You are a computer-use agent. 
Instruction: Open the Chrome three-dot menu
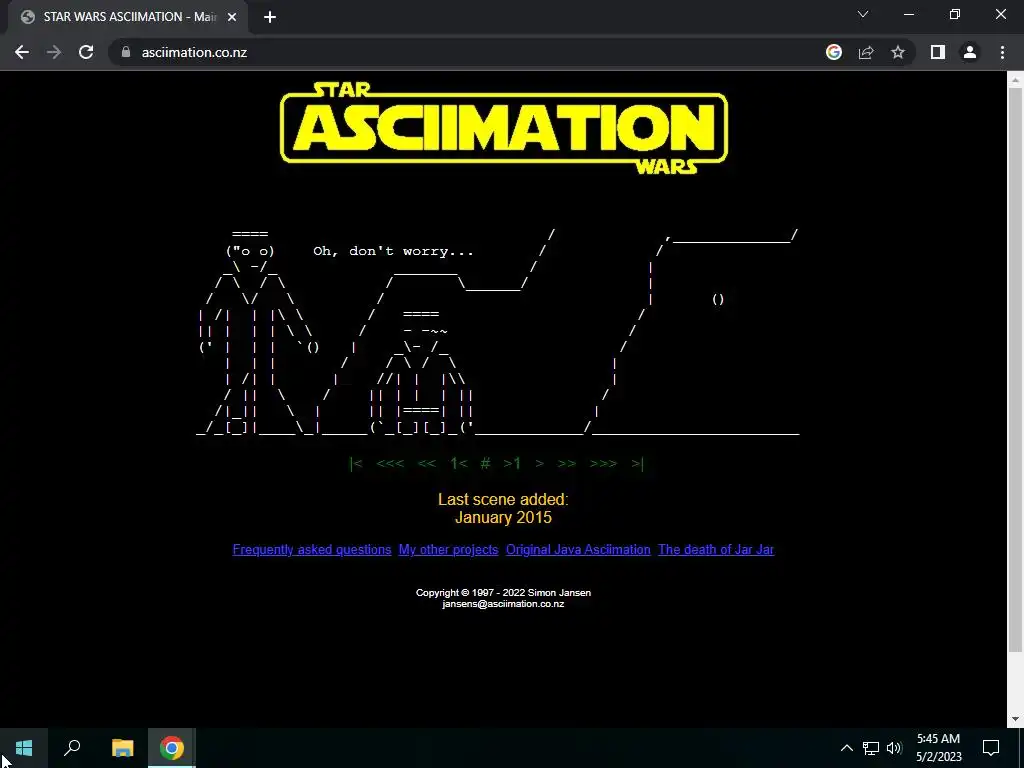pos(1002,52)
